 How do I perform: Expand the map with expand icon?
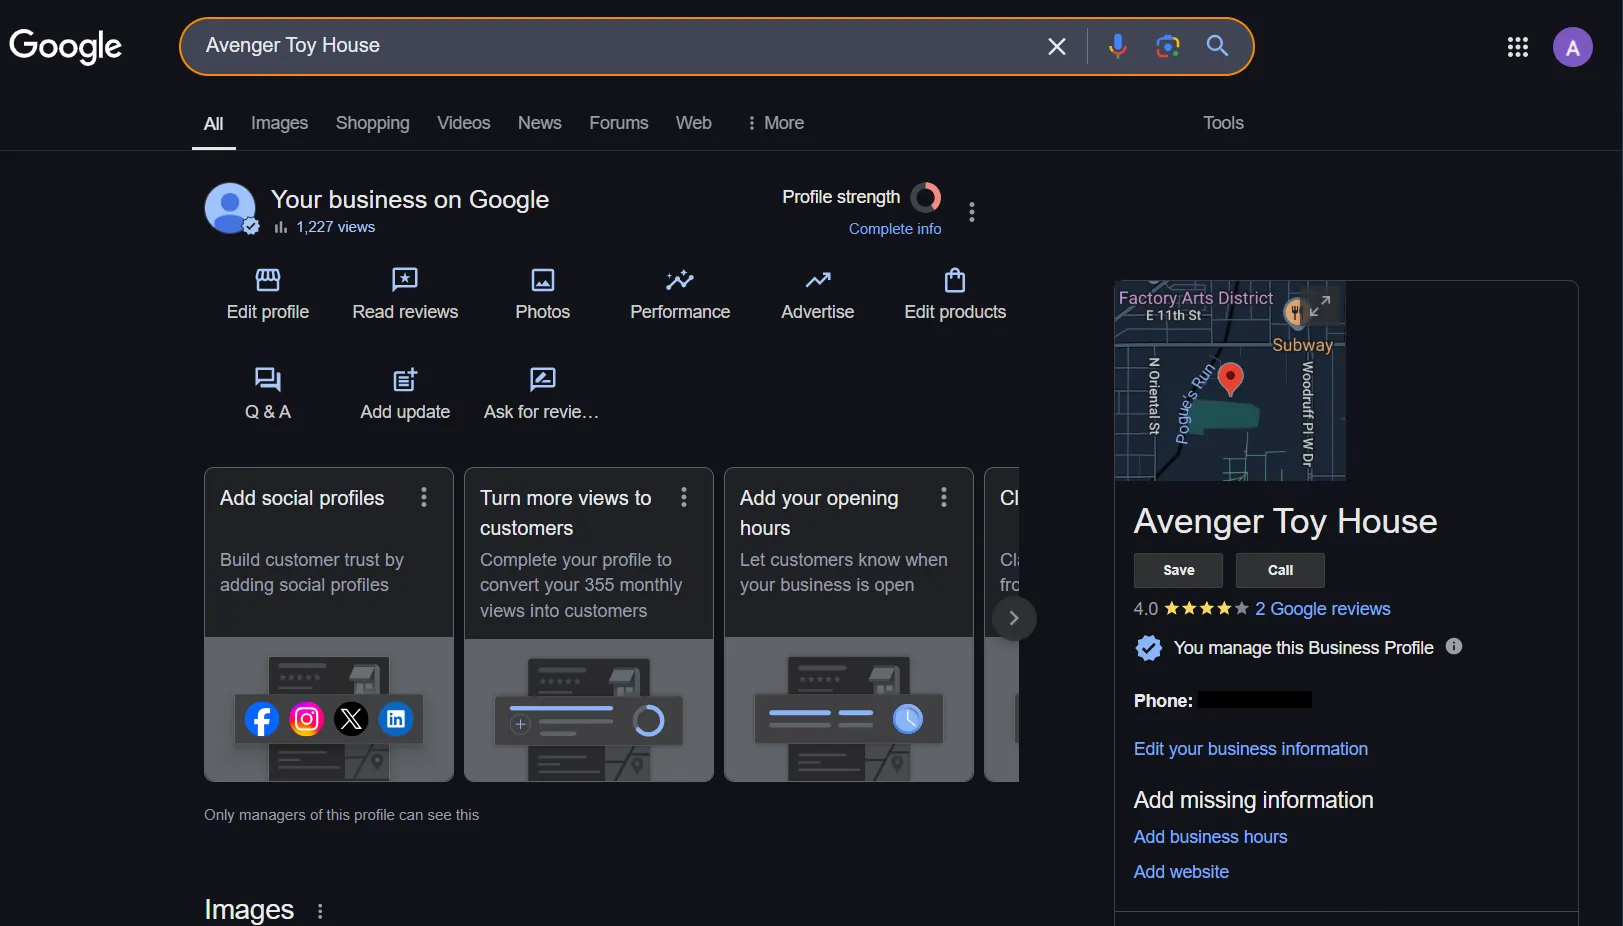tap(1321, 305)
